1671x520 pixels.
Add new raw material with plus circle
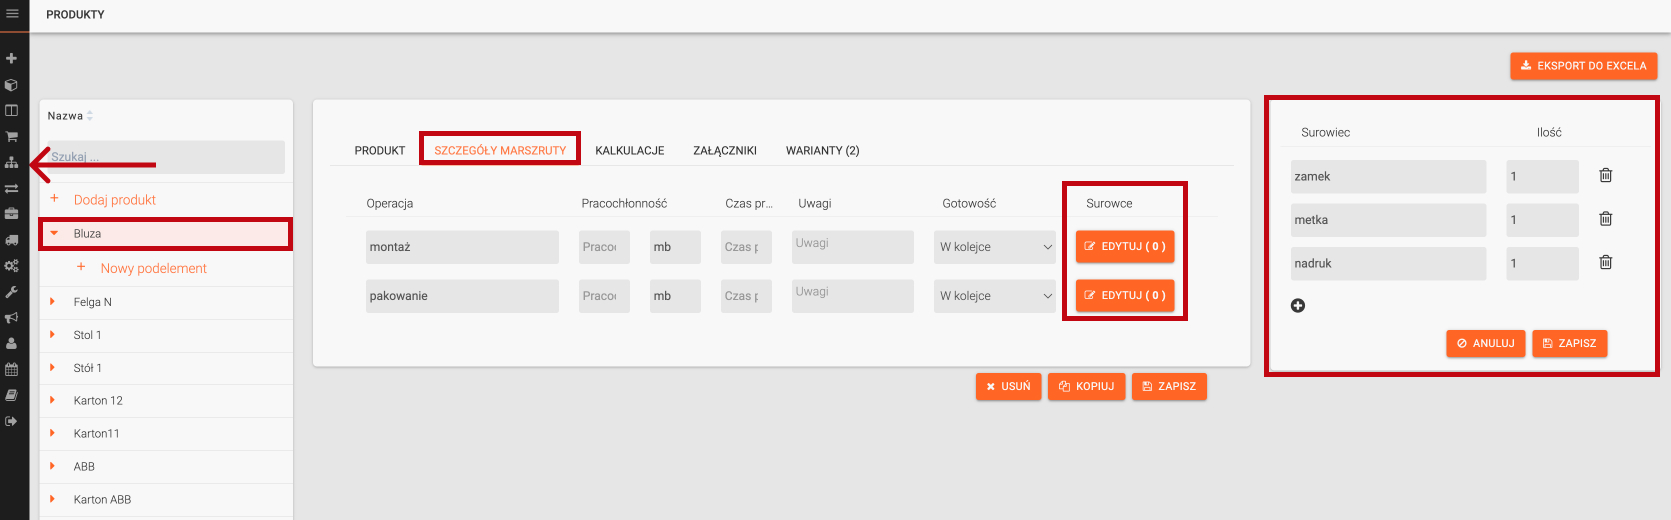click(x=1298, y=306)
